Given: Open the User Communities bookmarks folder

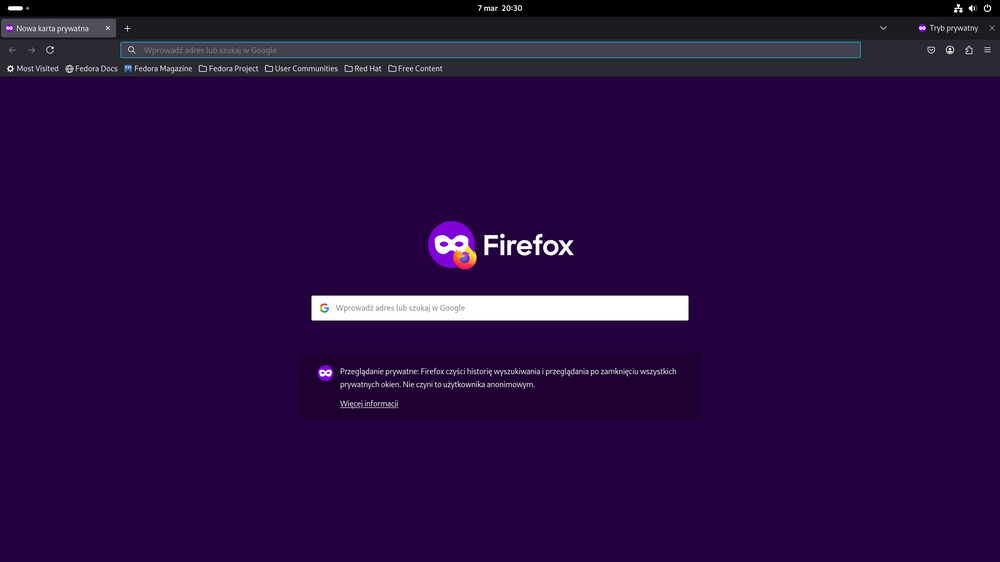Looking at the screenshot, I should pyautogui.click(x=301, y=69).
